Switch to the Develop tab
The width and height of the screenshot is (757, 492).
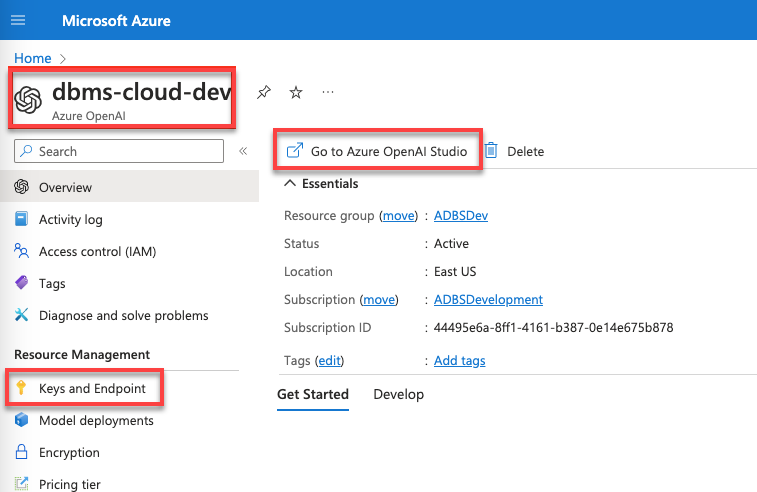398,394
